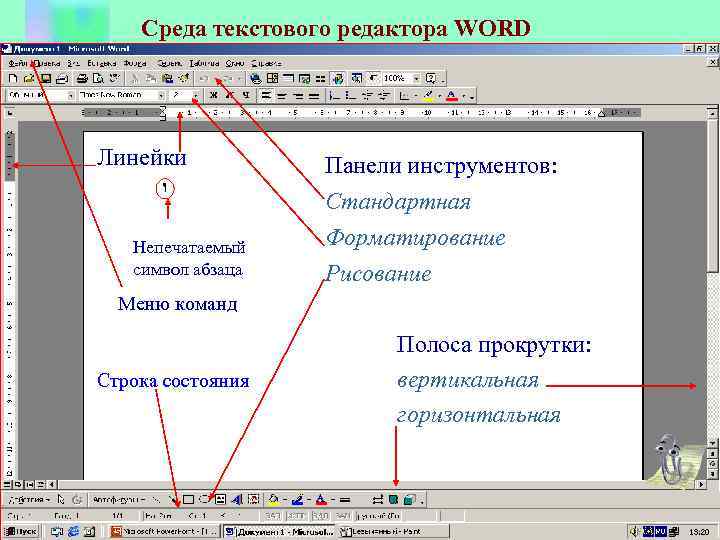Click the vertical scrollbar thumb
The image size is (720, 540).
click(x=713, y=196)
